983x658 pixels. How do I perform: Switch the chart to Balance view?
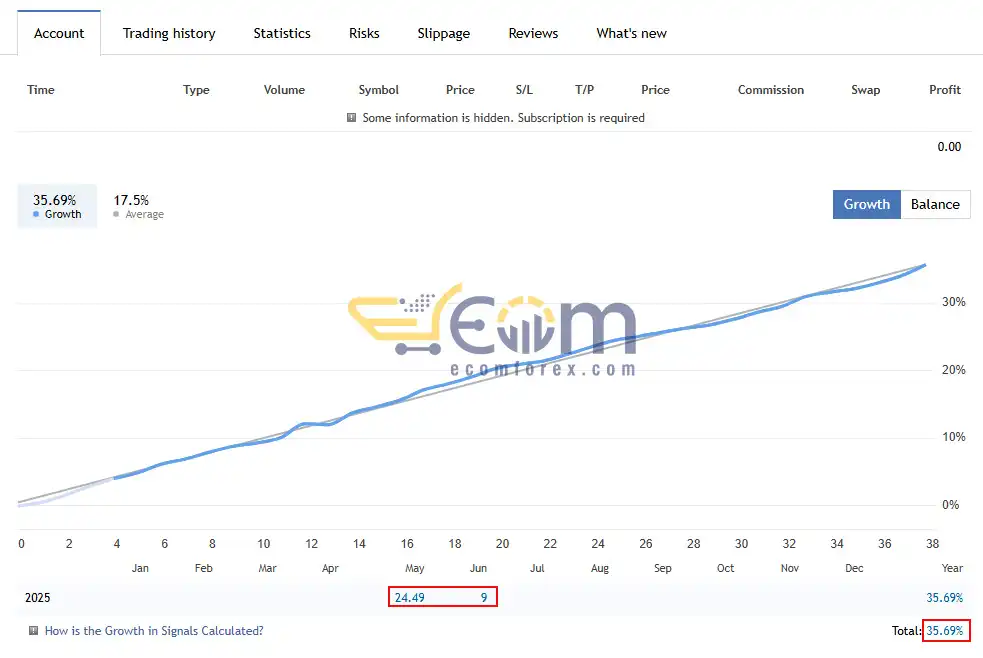[x=935, y=204]
